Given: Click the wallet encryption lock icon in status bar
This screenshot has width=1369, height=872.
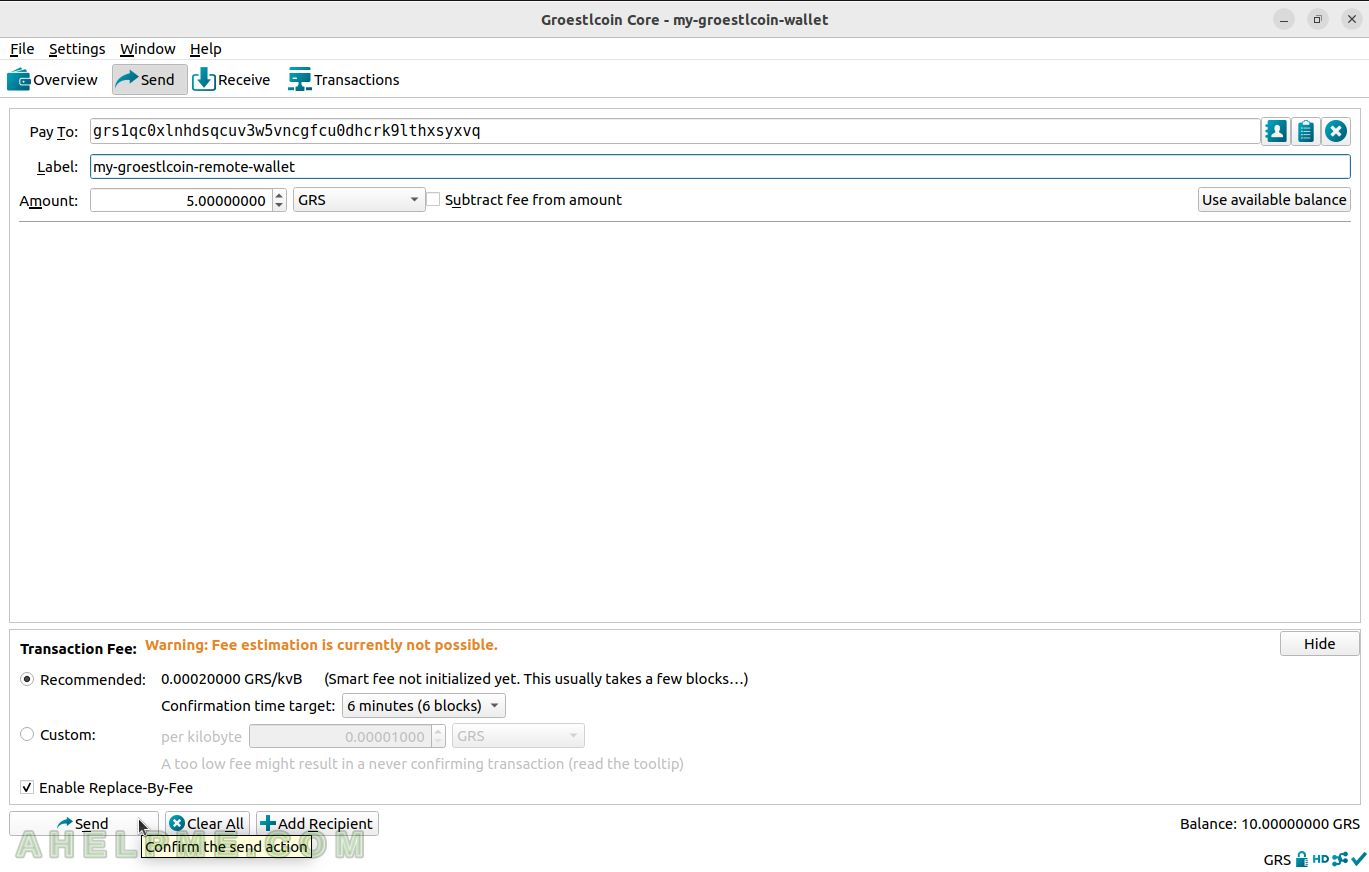Looking at the screenshot, I should (x=1302, y=859).
